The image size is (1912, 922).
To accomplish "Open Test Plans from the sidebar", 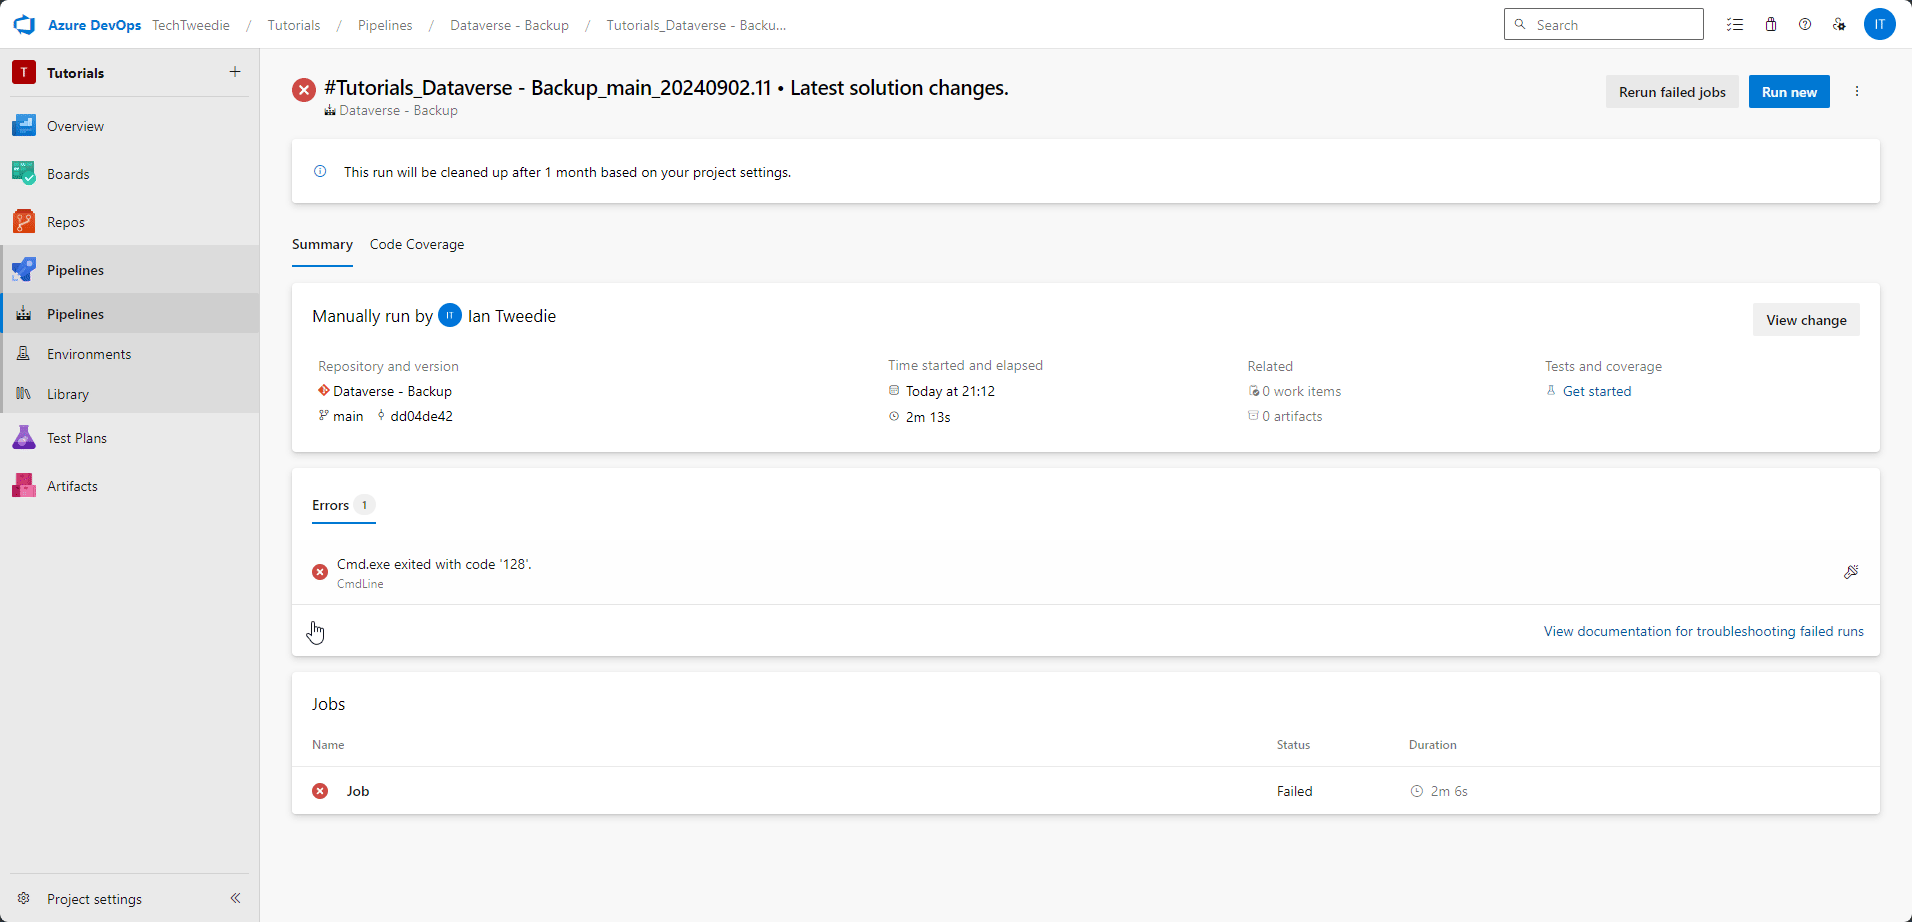I will [x=75, y=437].
